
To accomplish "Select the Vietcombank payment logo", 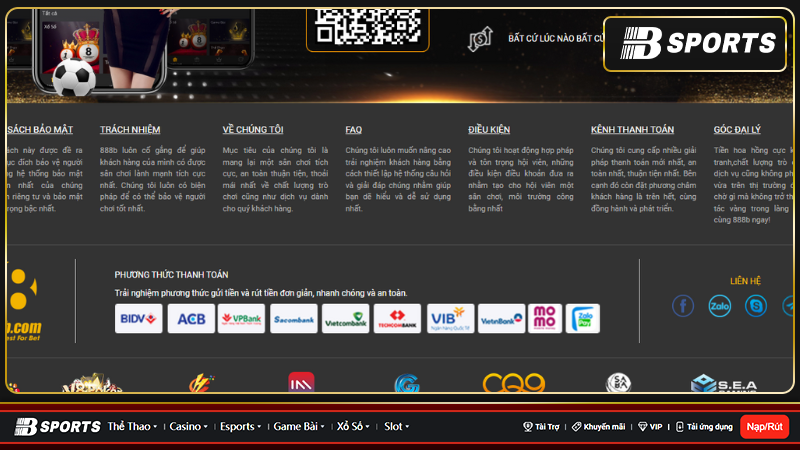I will point(345,319).
